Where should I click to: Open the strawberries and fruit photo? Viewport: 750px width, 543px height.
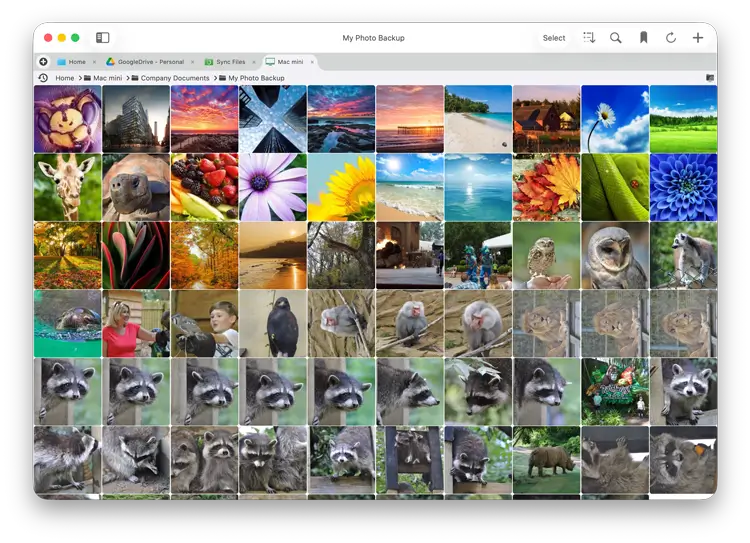(204, 187)
